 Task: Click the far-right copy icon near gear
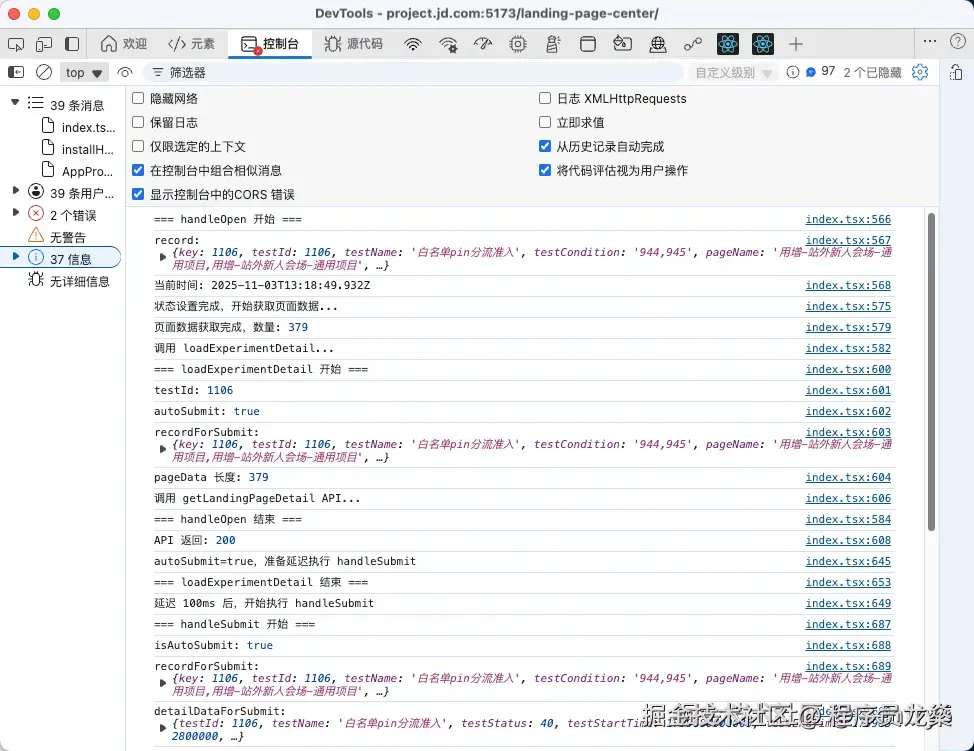tap(956, 72)
